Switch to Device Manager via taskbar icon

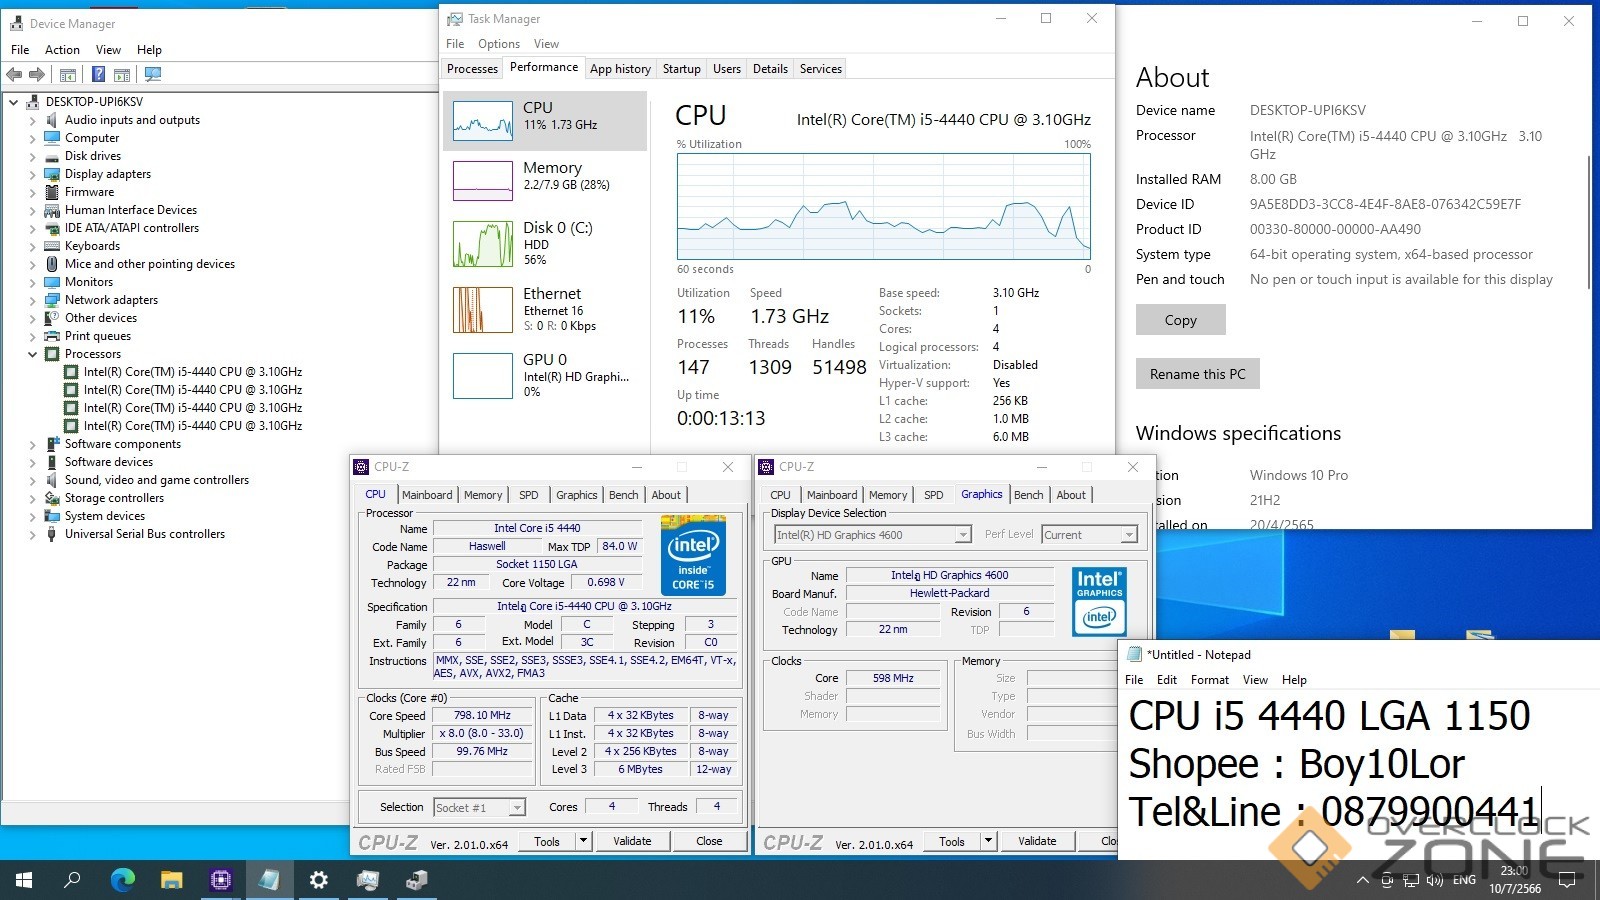coord(416,880)
